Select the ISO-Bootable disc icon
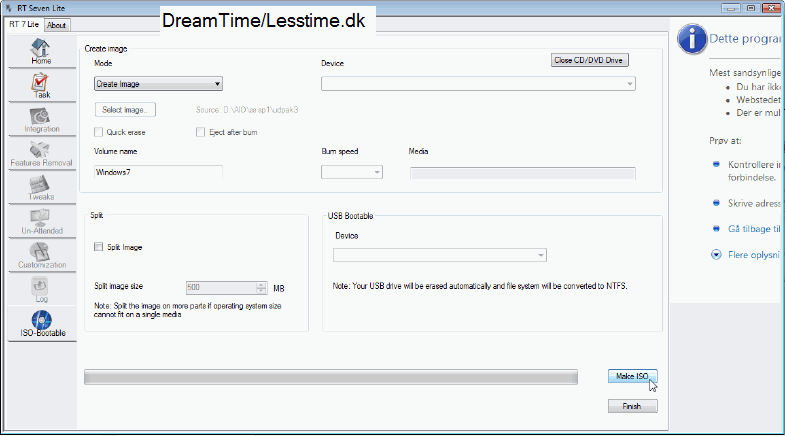The height and width of the screenshot is (436, 785). (42, 320)
